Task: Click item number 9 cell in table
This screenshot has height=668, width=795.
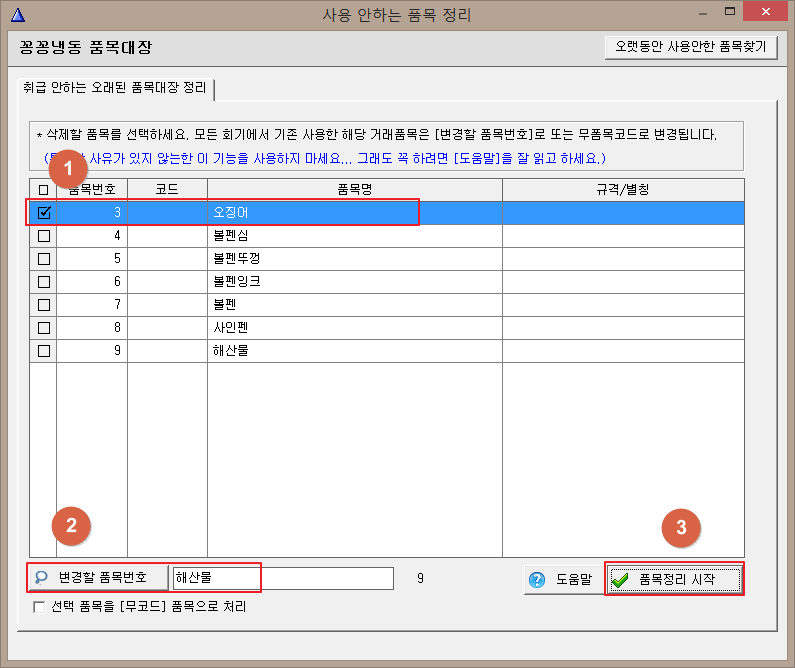Action: pos(92,351)
